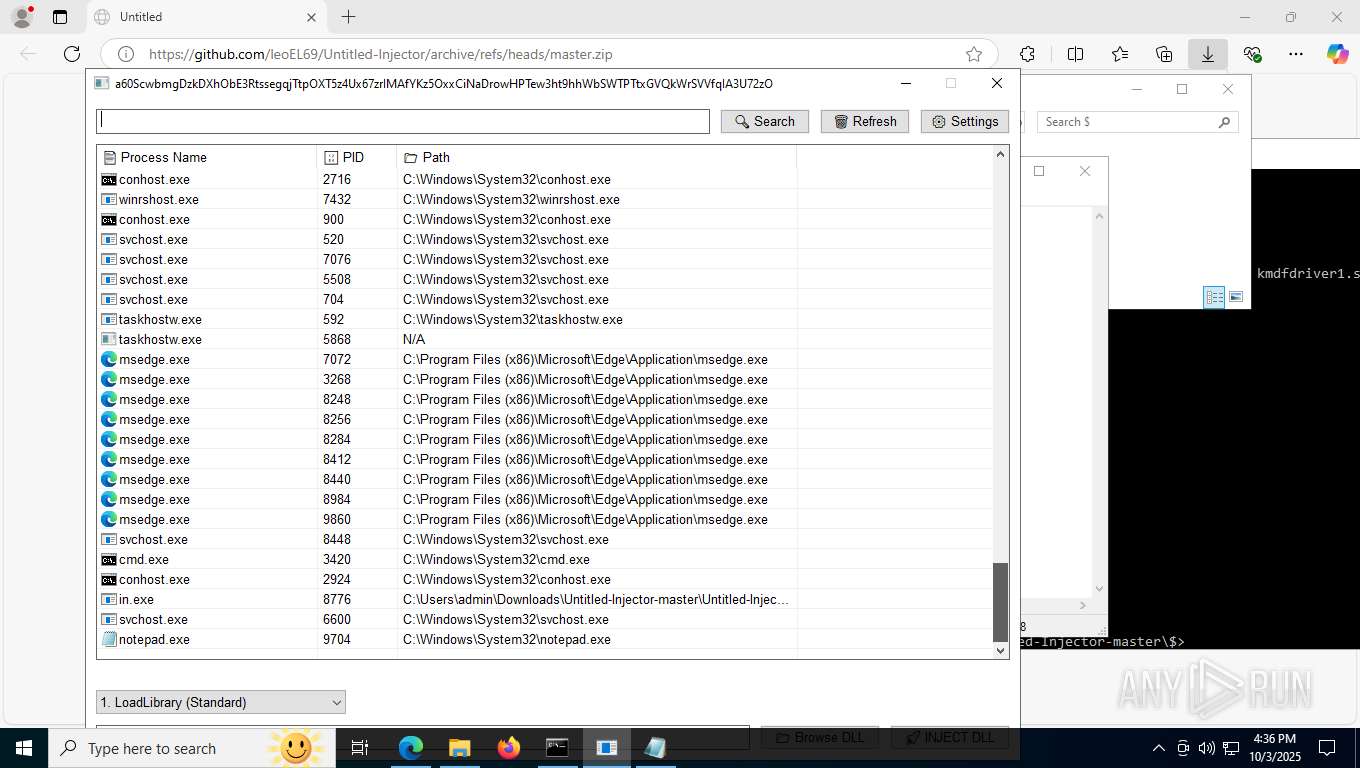Select svchost.exe with PID 7076
This screenshot has height=768, width=1360.
coord(545,259)
